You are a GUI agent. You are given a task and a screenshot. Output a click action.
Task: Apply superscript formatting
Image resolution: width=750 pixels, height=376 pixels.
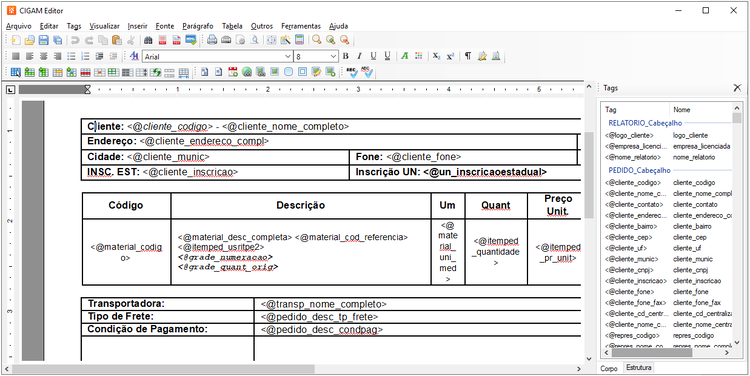tap(450, 56)
